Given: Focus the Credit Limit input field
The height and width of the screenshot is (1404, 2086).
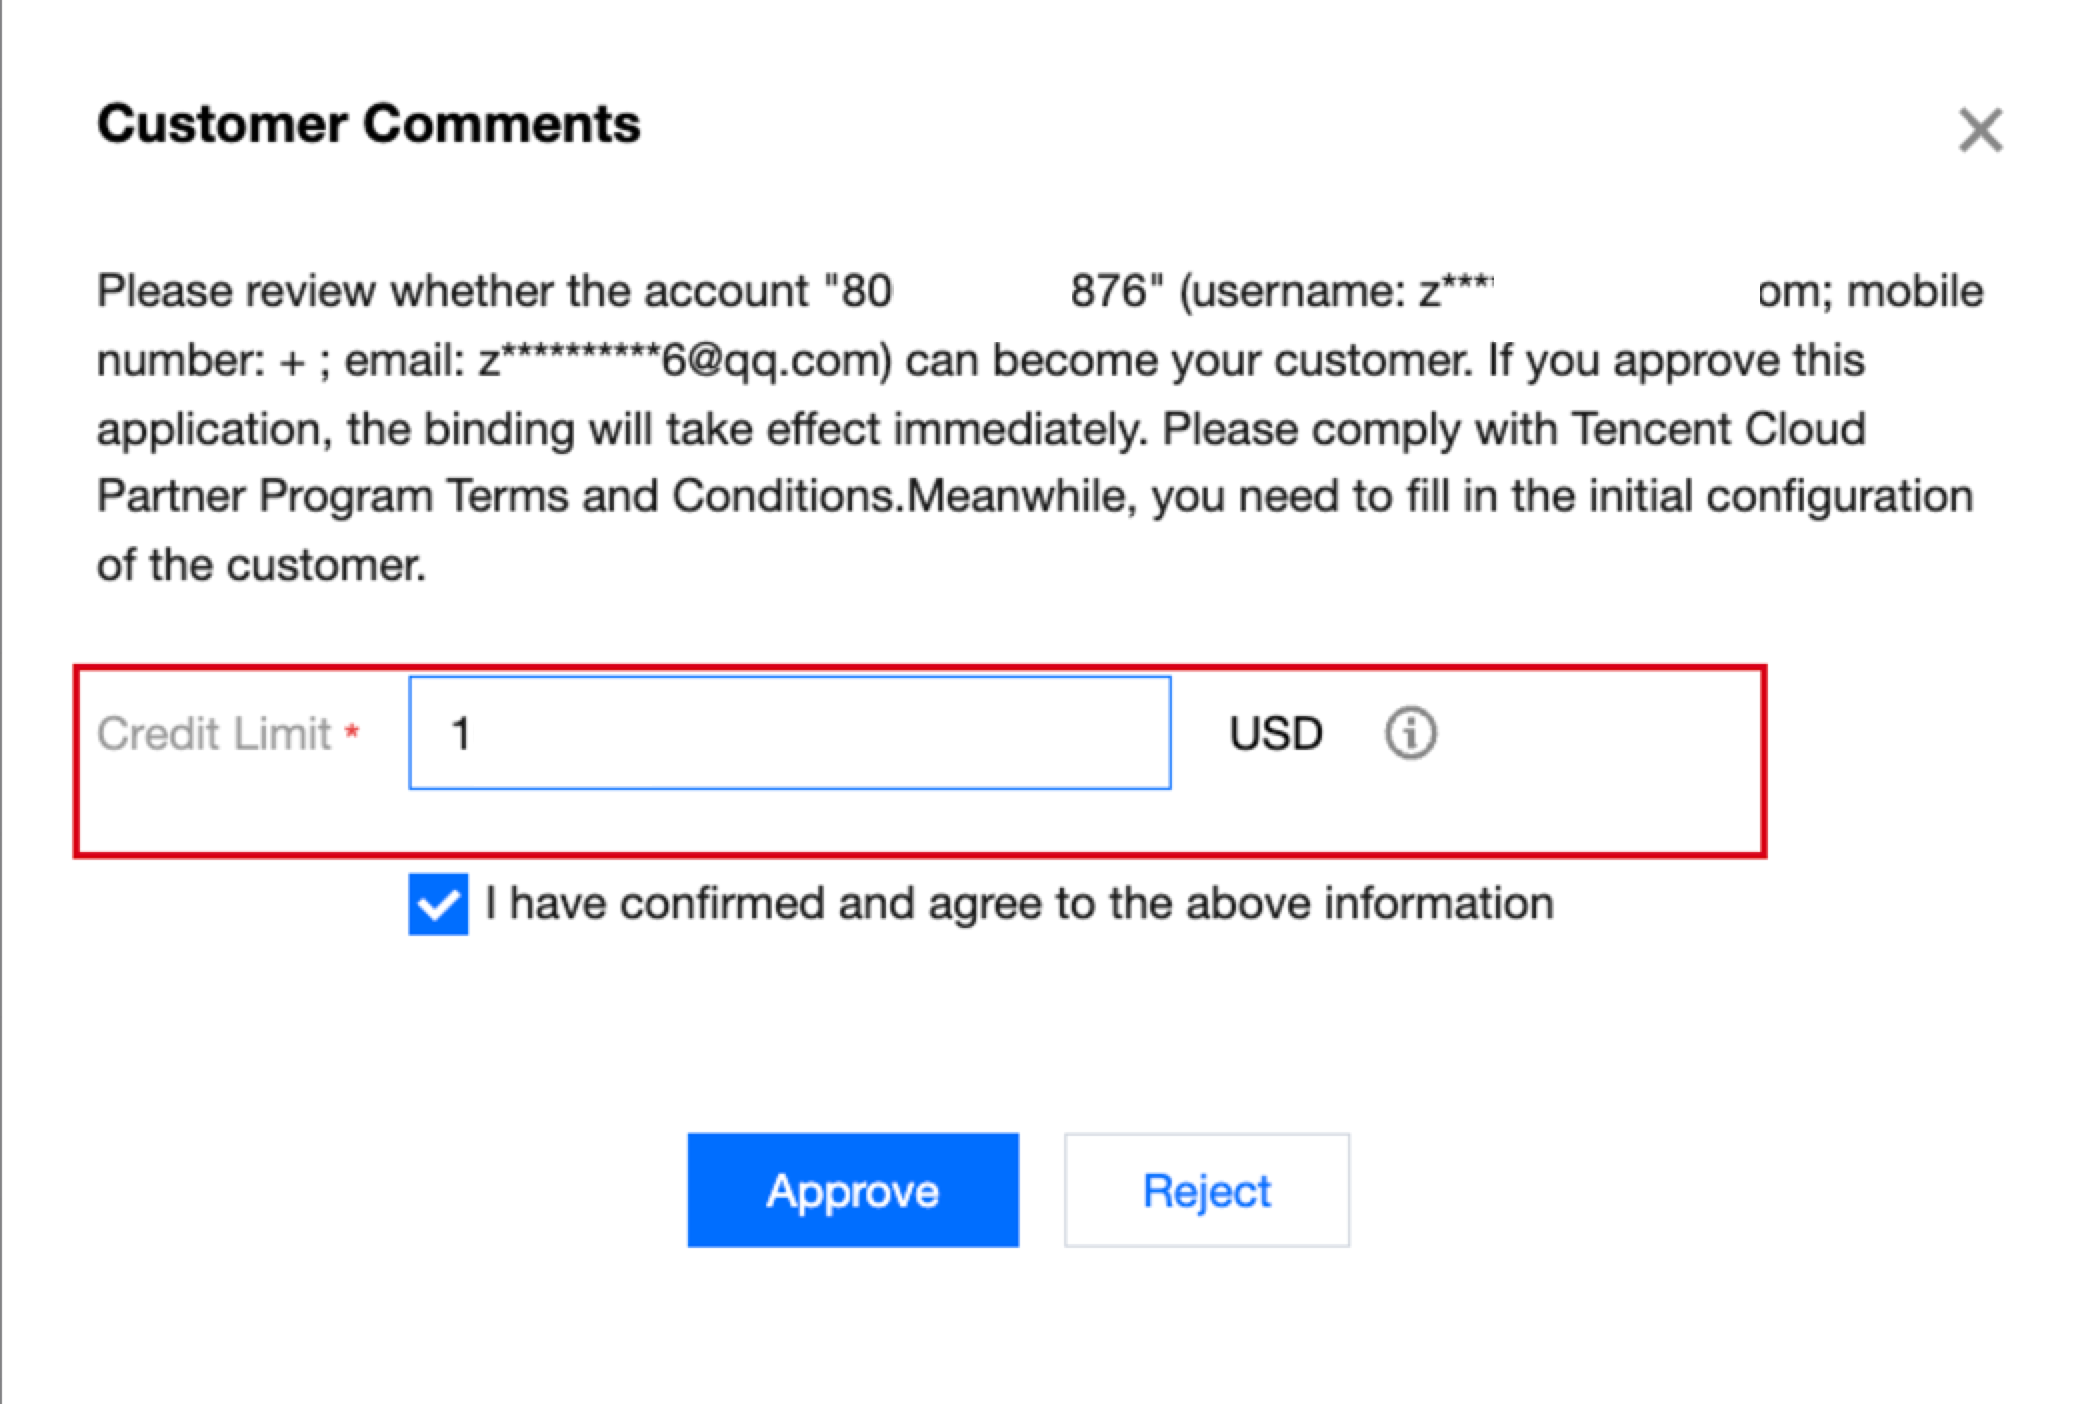Looking at the screenshot, I should point(790,733).
